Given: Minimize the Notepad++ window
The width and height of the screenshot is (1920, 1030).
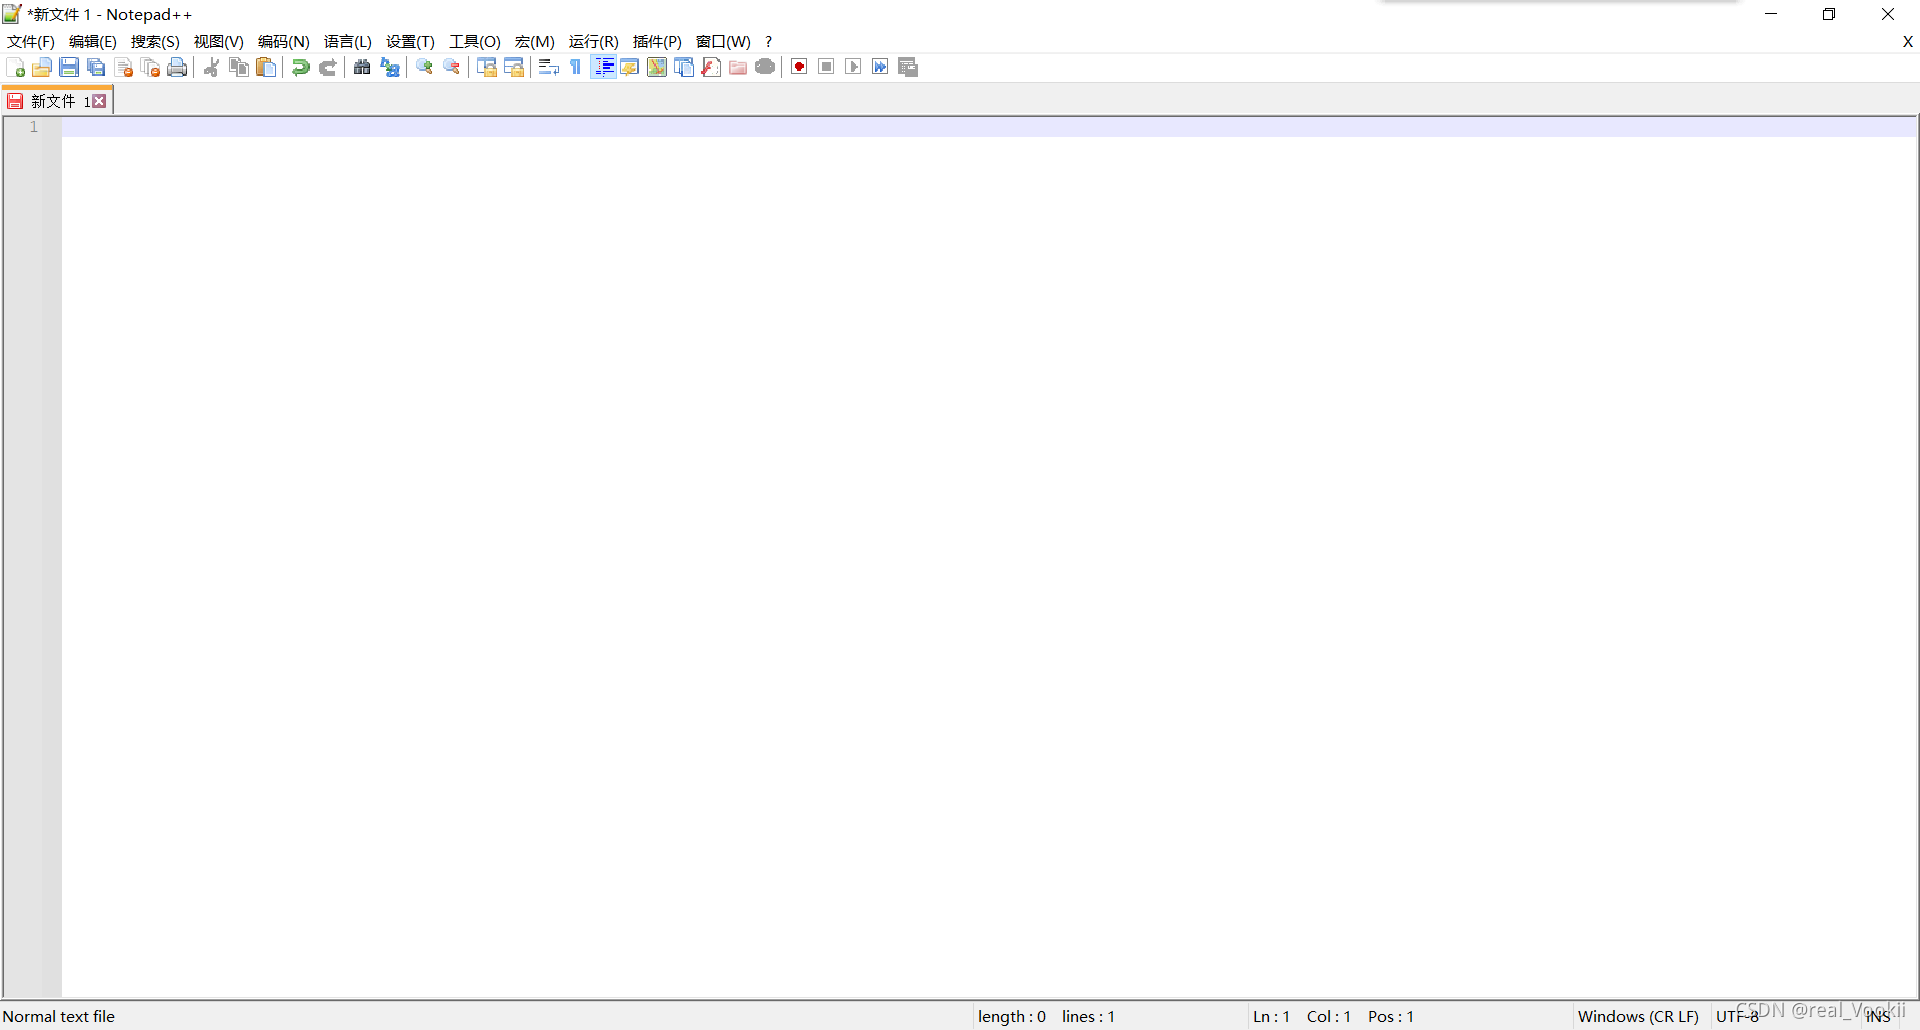Looking at the screenshot, I should click(x=1771, y=14).
